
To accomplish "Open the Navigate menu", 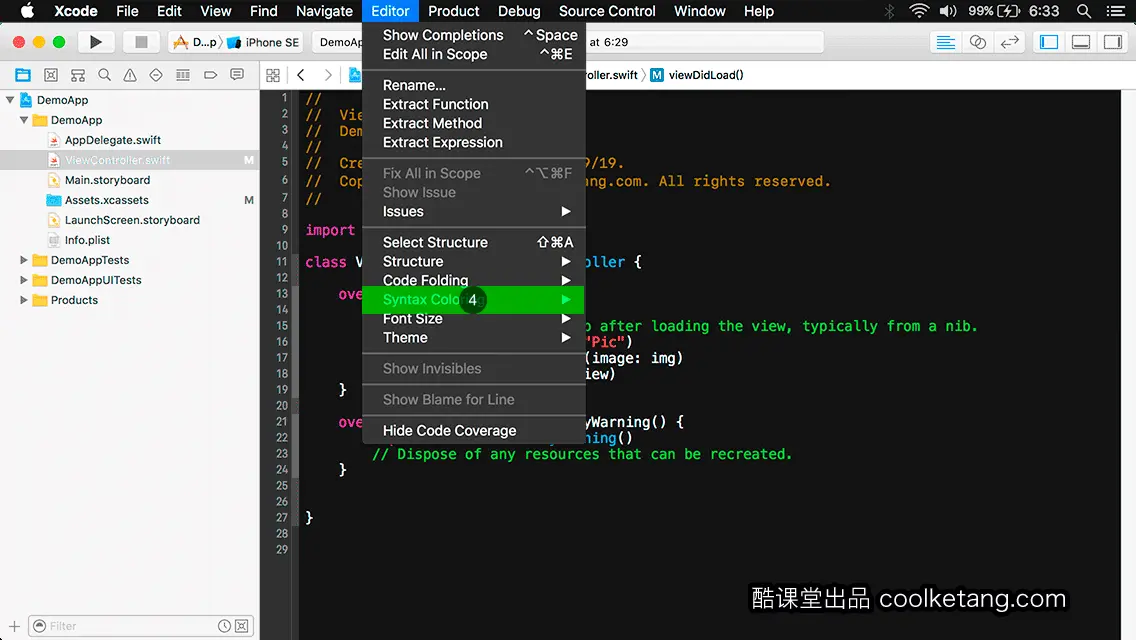I will (x=324, y=11).
